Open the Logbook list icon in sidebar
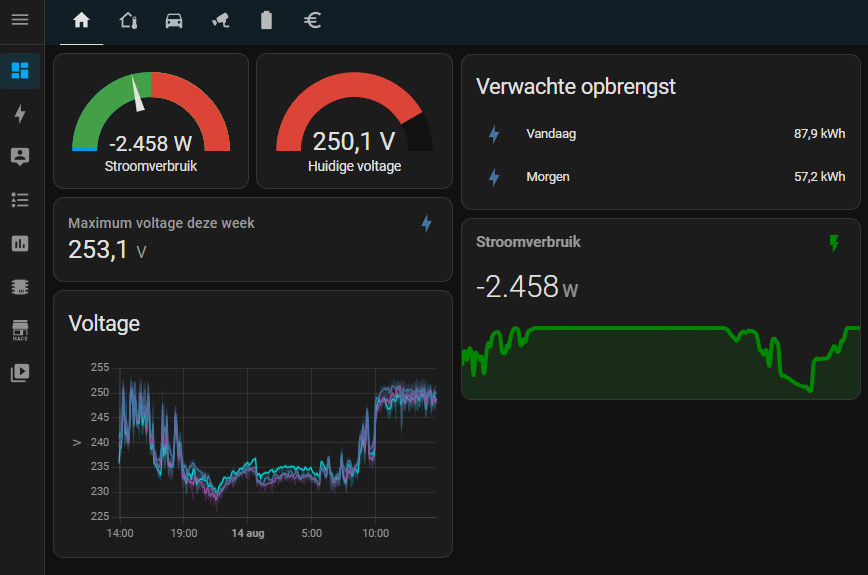 [20, 199]
